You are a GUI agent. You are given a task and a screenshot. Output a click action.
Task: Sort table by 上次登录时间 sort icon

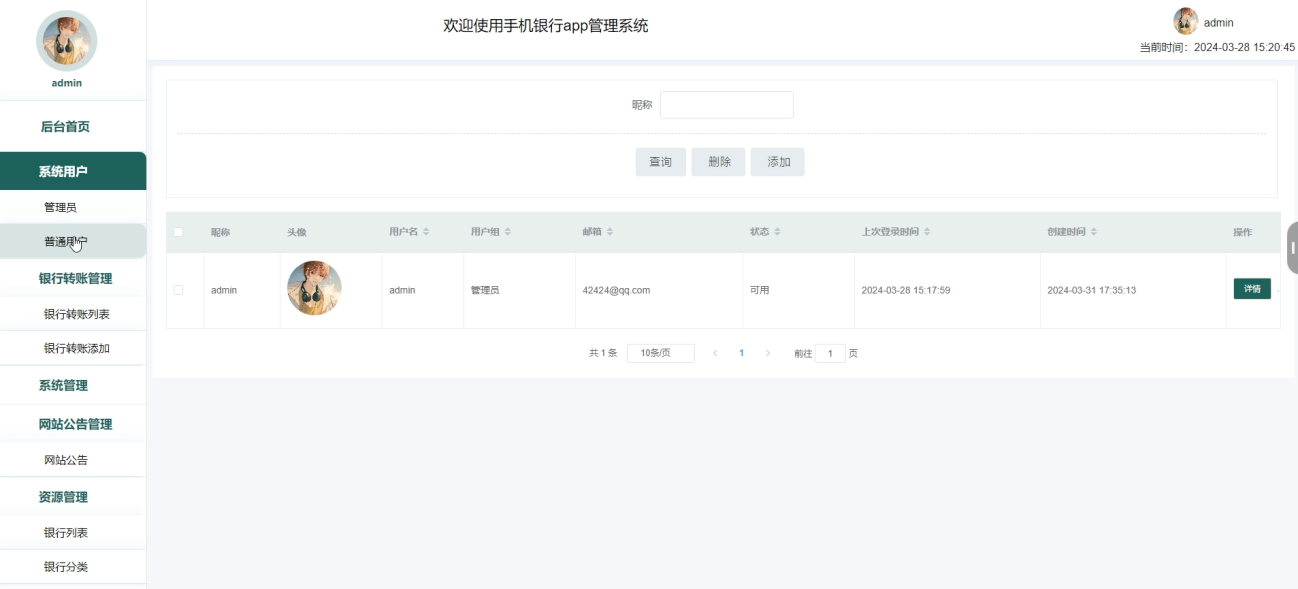click(x=927, y=232)
